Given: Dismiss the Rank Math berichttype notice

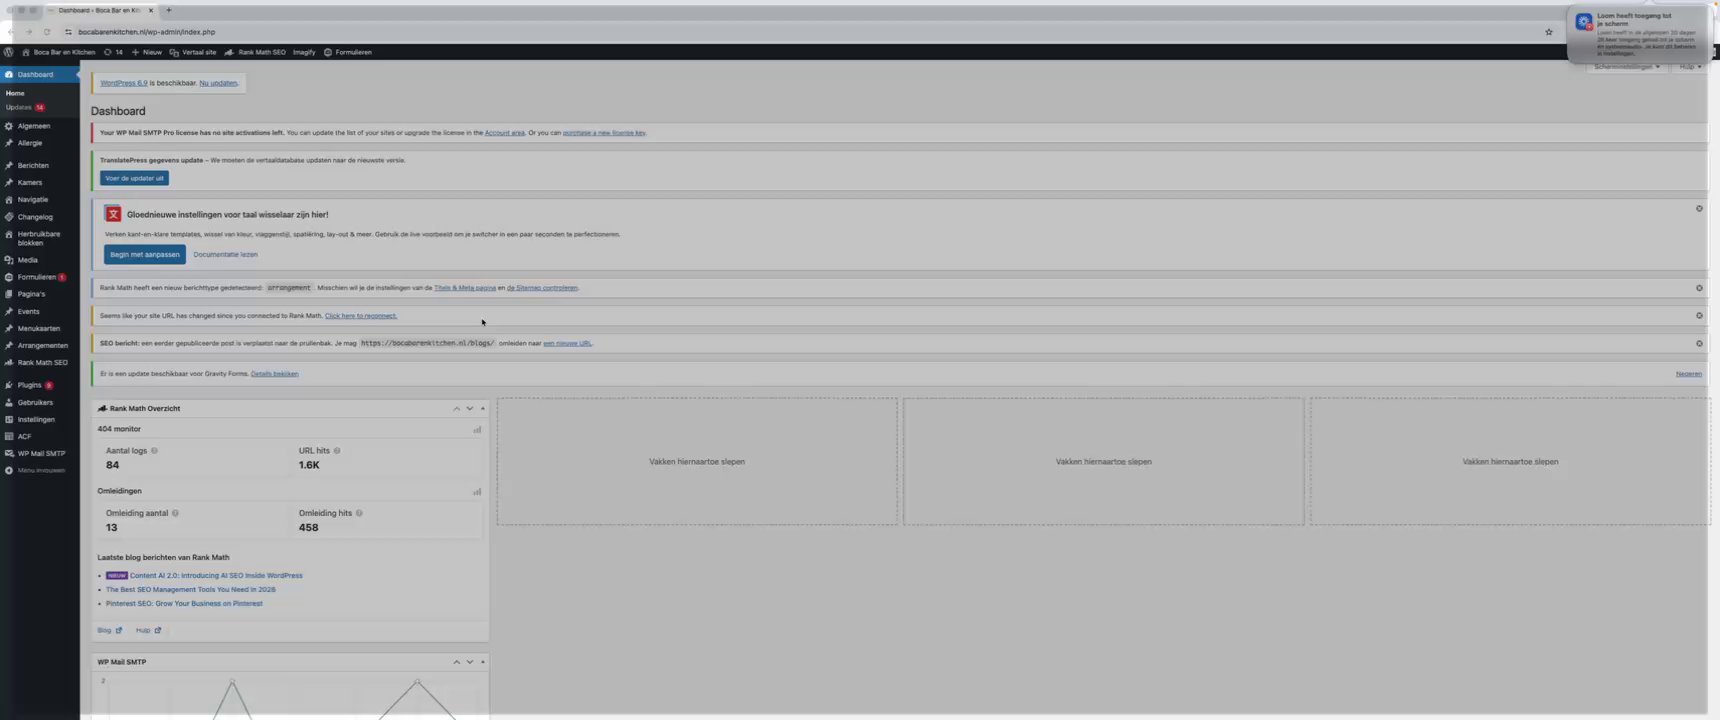Looking at the screenshot, I should (x=1699, y=288).
